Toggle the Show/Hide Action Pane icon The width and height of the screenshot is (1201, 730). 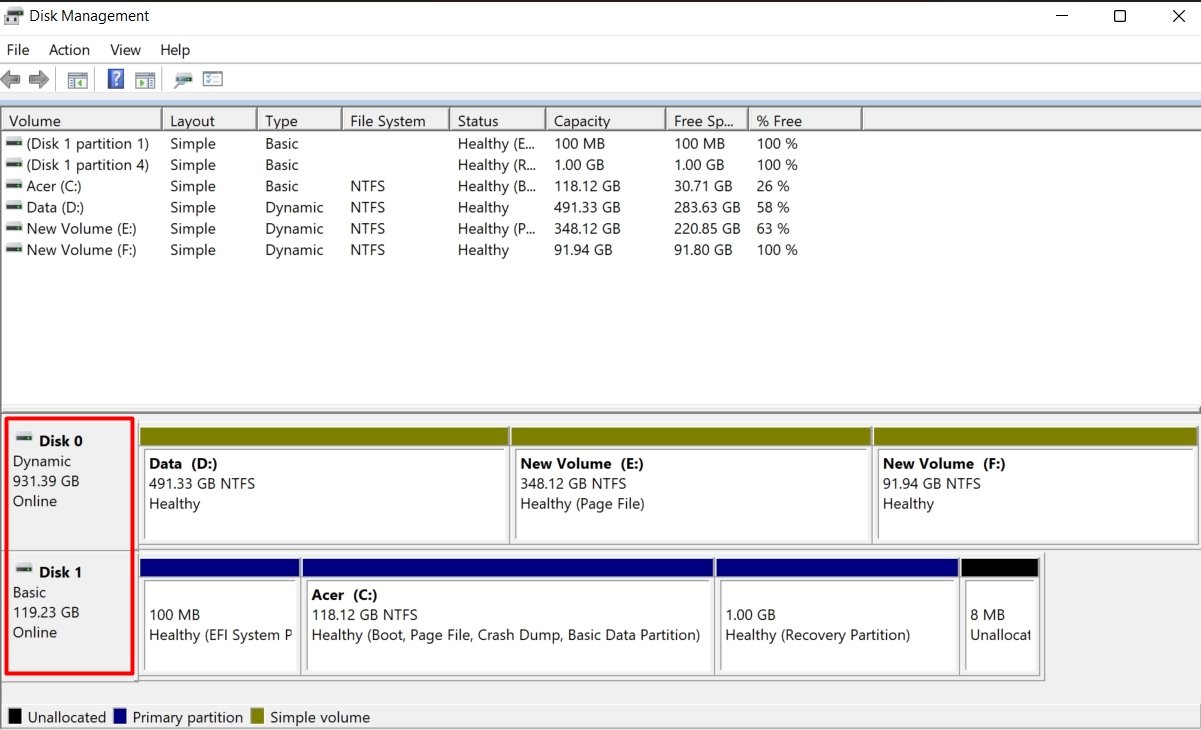145,80
